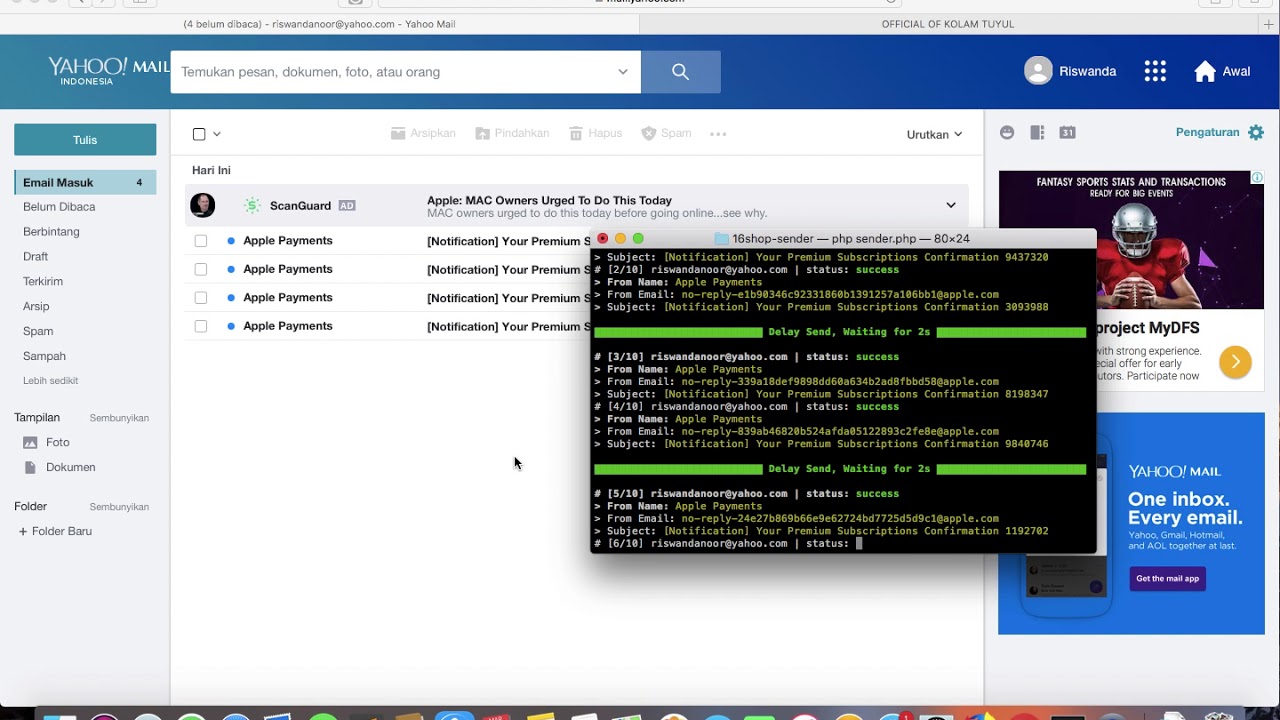Image resolution: width=1280 pixels, height=720 pixels.
Task: Tick checkbox of first Apple Payments email
Action: (201, 241)
